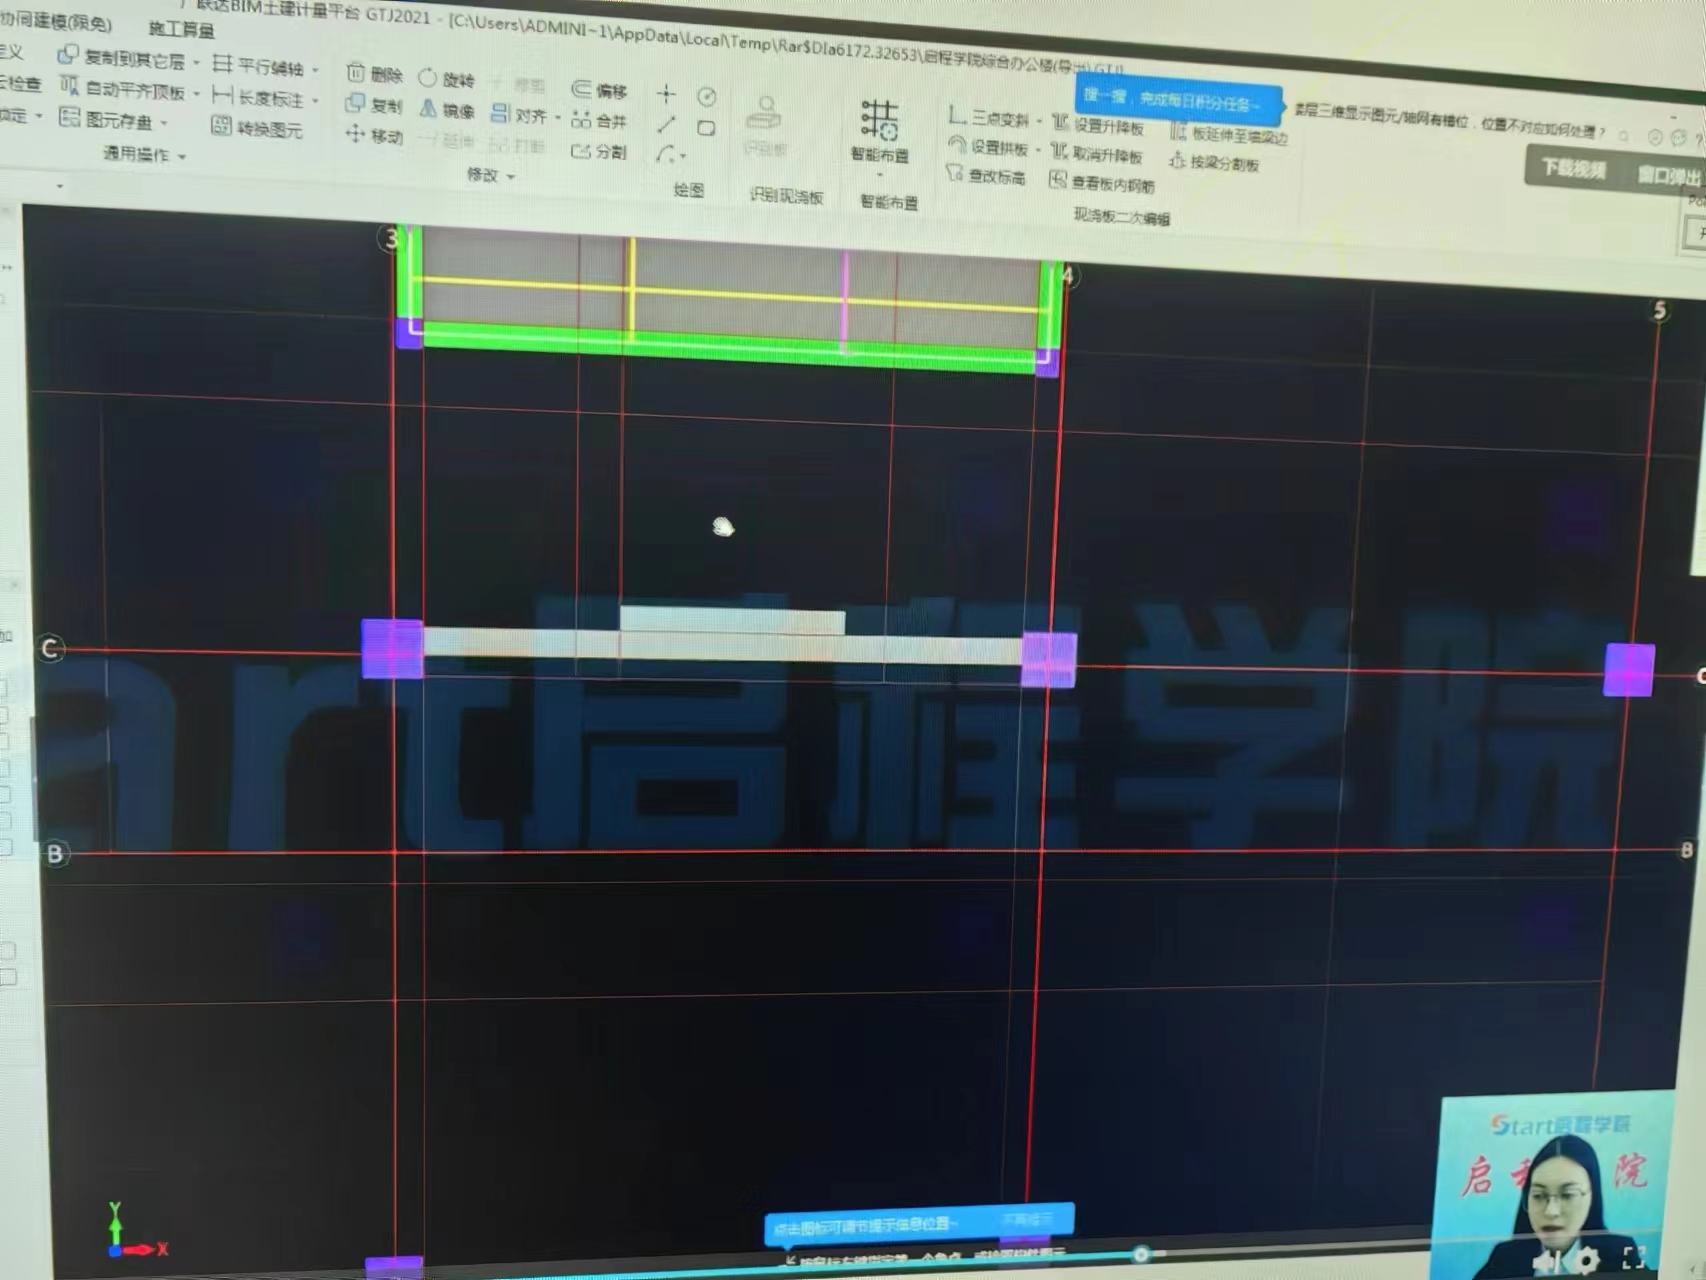Select the arc draw tool
The height and width of the screenshot is (1280, 1706).
[x=664, y=154]
